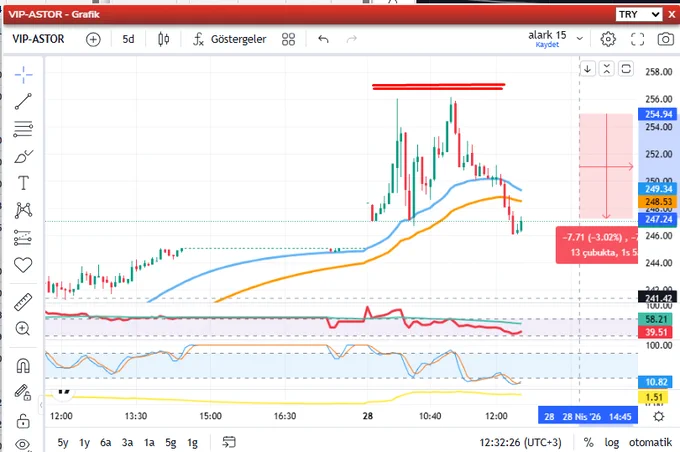The image size is (680, 452).
Task: Open Göstergeler indicators menu
Action: pyautogui.click(x=230, y=39)
